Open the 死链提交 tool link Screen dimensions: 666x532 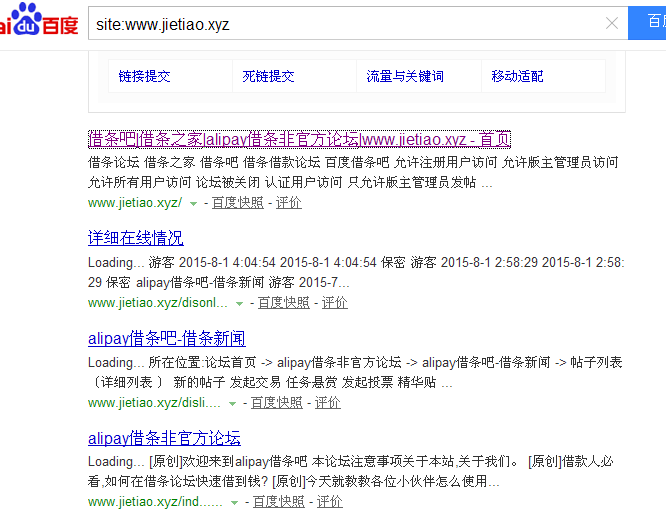pos(268,76)
